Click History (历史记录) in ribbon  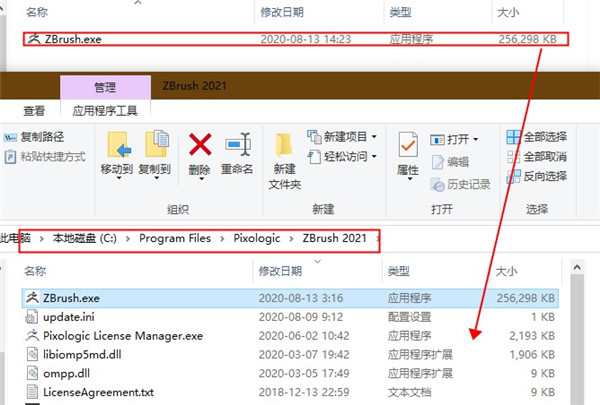(461, 185)
